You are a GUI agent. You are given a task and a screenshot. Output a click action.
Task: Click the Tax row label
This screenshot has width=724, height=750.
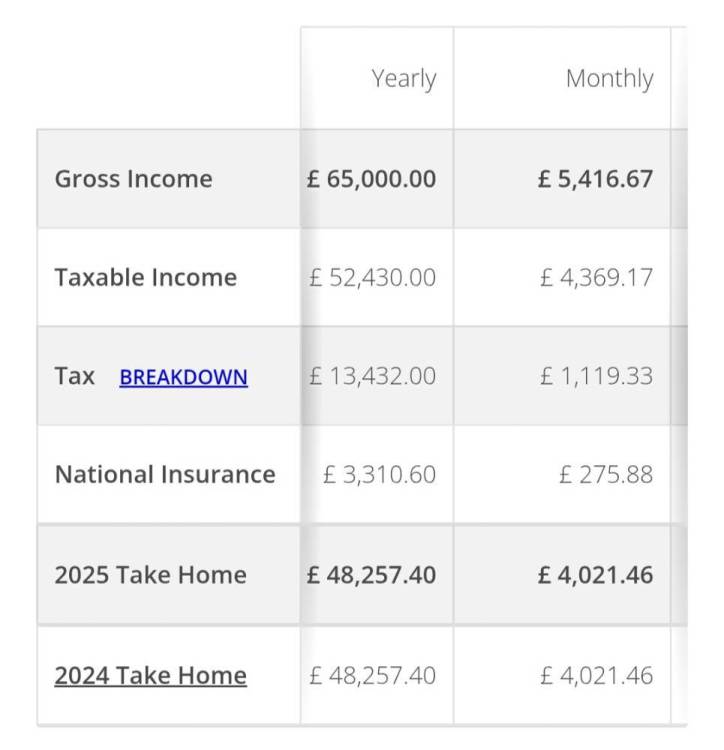75,376
